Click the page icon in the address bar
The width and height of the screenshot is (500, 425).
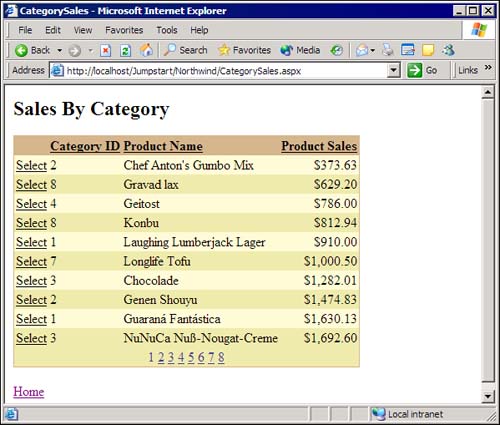click(x=57, y=71)
